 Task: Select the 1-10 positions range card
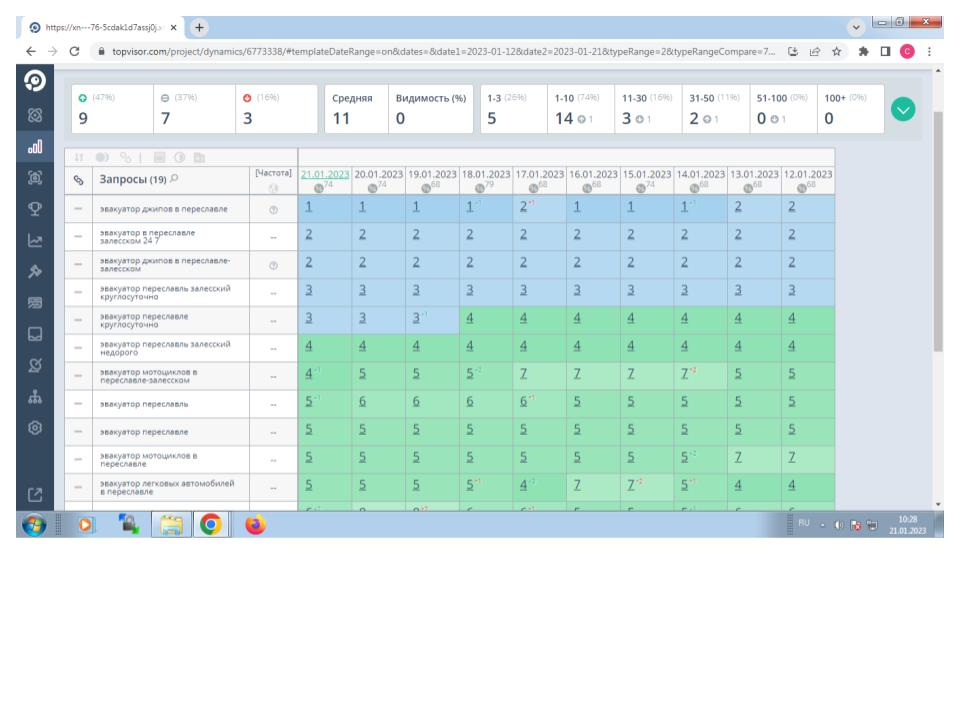point(581,109)
